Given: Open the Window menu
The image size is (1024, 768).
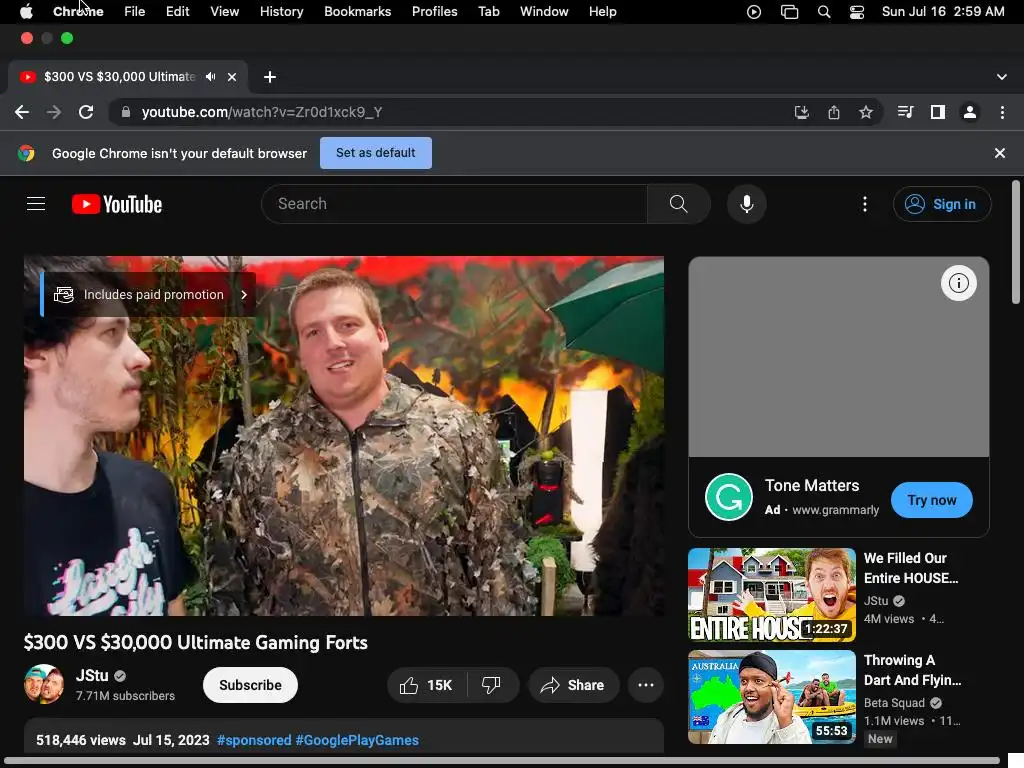Looking at the screenshot, I should (544, 12).
